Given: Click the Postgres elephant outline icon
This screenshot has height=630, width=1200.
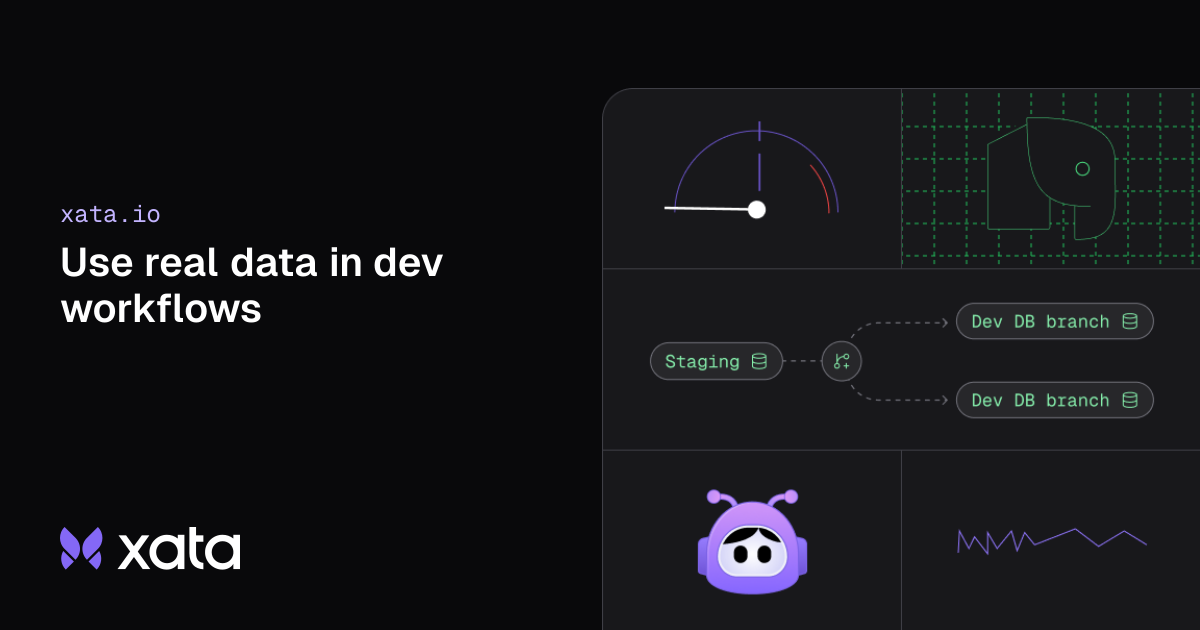Looking at the screenshot, I should point(1051,178).
